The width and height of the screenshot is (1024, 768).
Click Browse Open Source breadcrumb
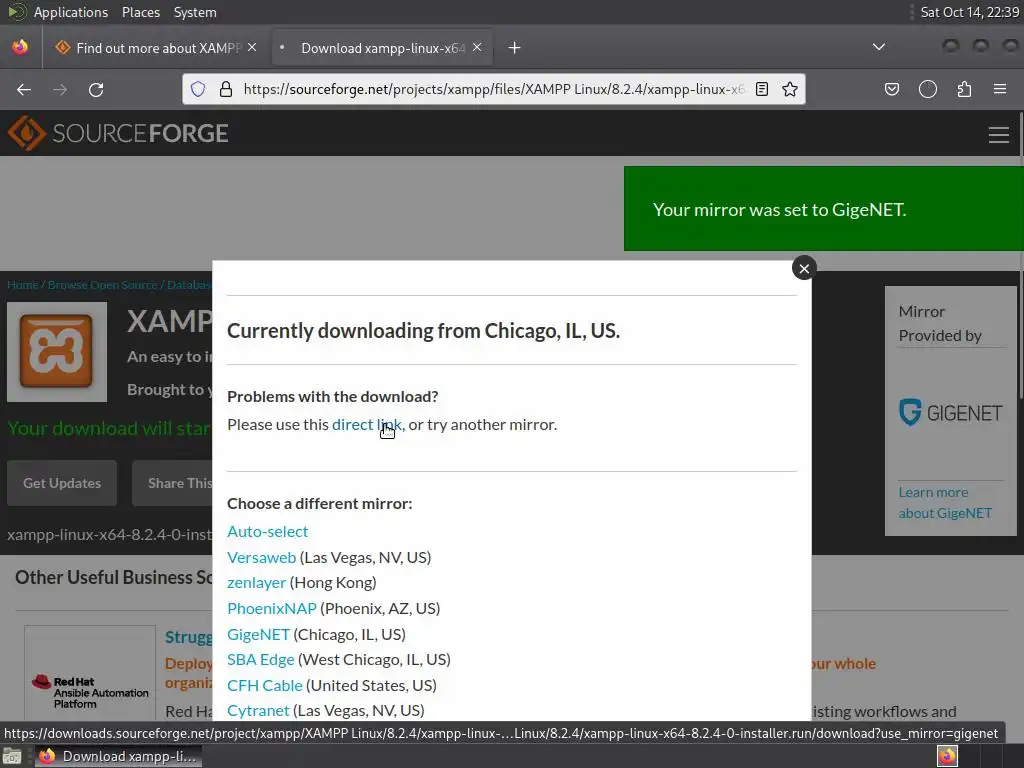click(x=102, y=285)
